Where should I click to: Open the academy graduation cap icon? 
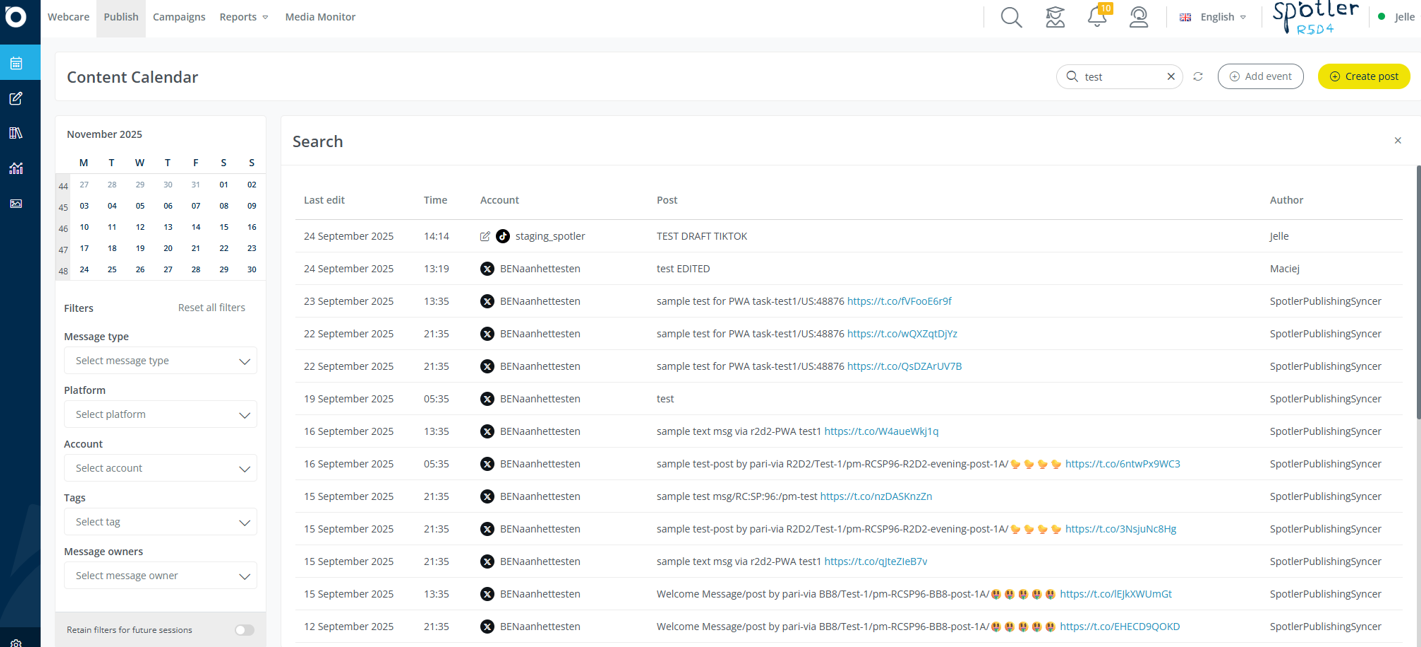click(1055, 17)
